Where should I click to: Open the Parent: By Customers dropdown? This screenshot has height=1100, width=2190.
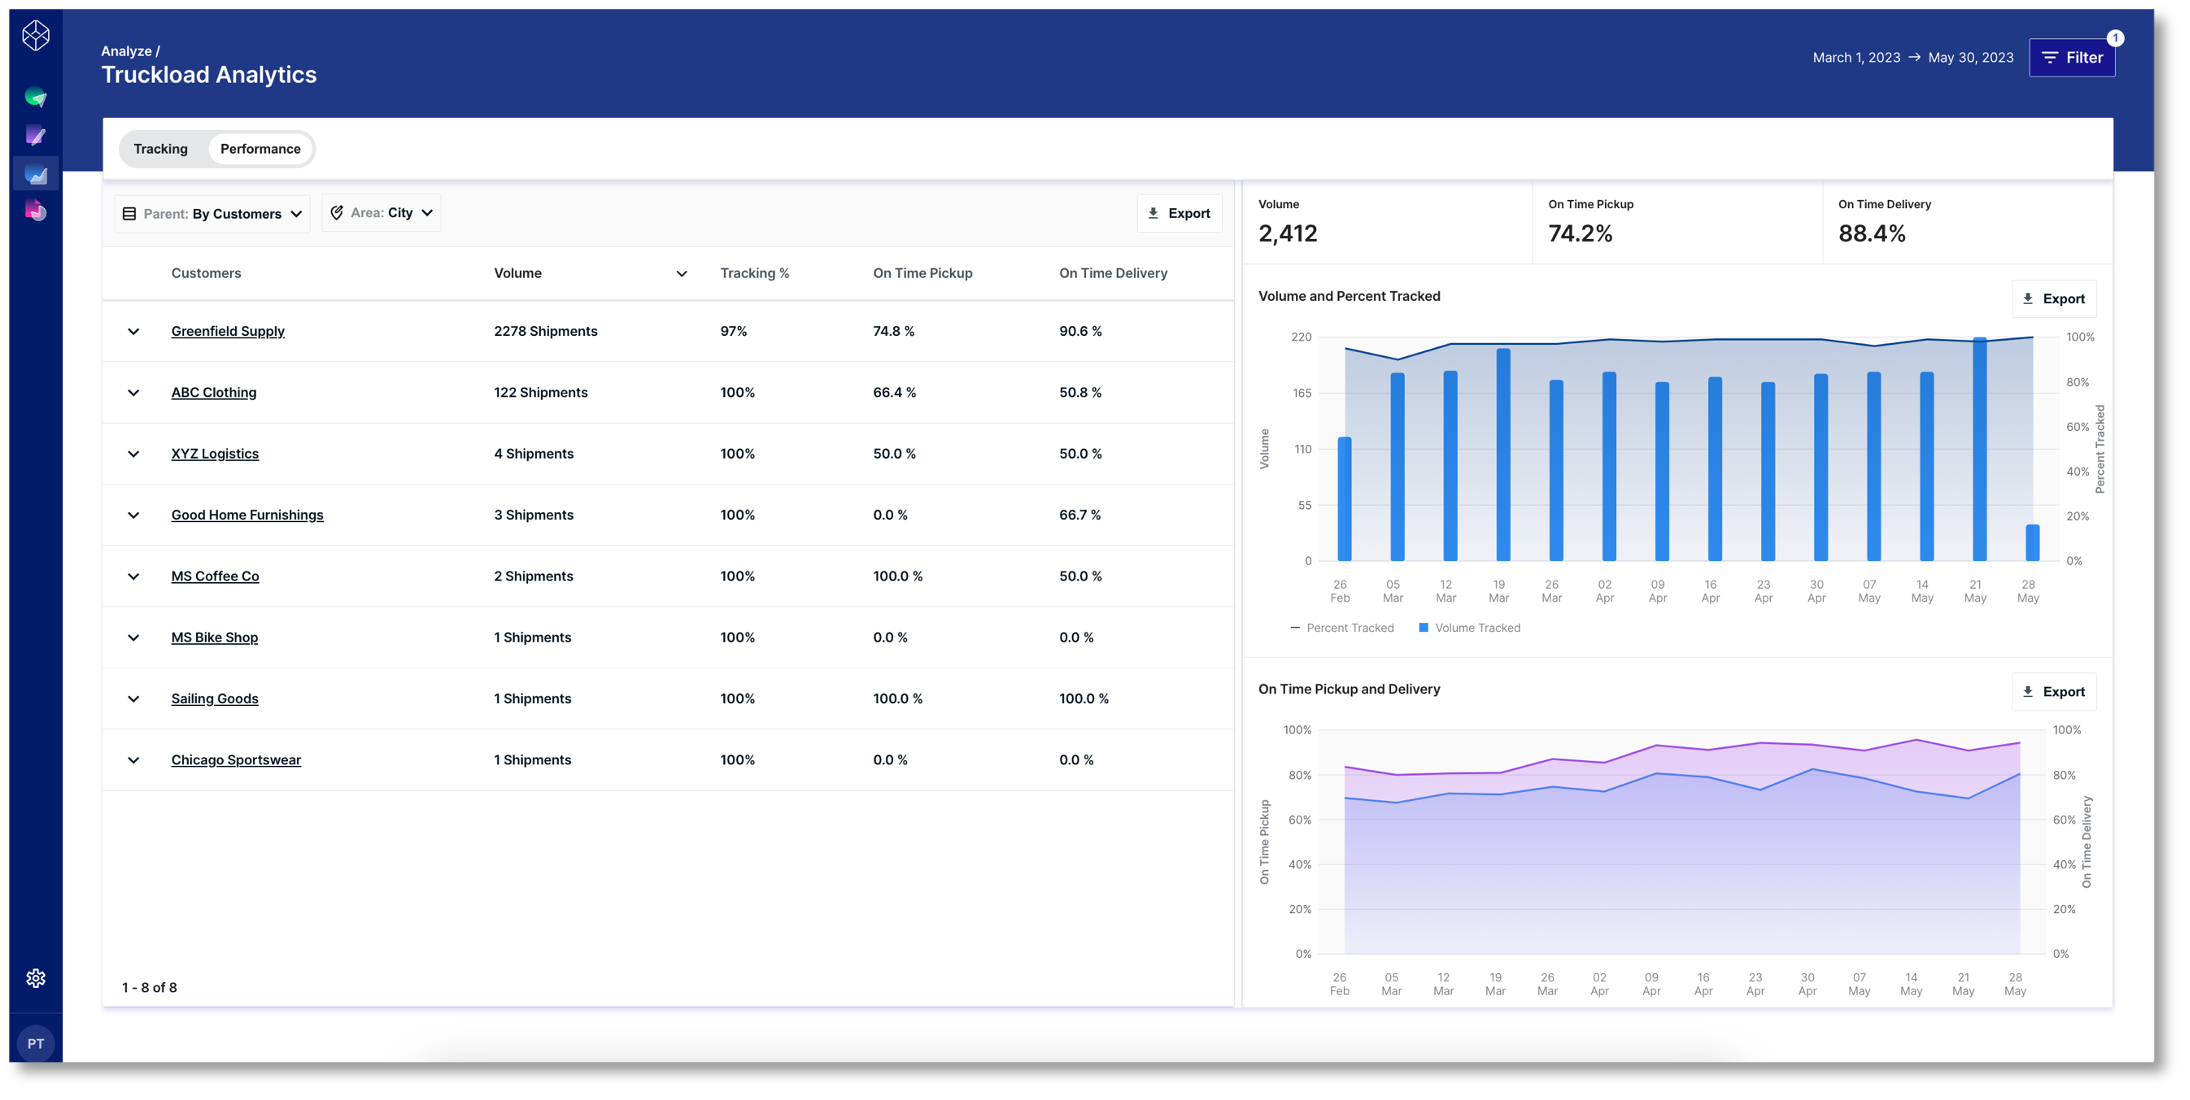pyautogui.click(x=212, y=214)
